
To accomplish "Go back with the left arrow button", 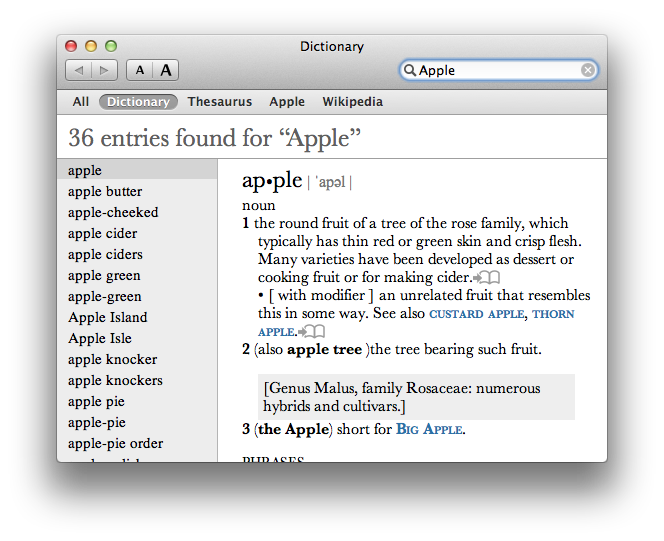I will [x=79, y=70].
